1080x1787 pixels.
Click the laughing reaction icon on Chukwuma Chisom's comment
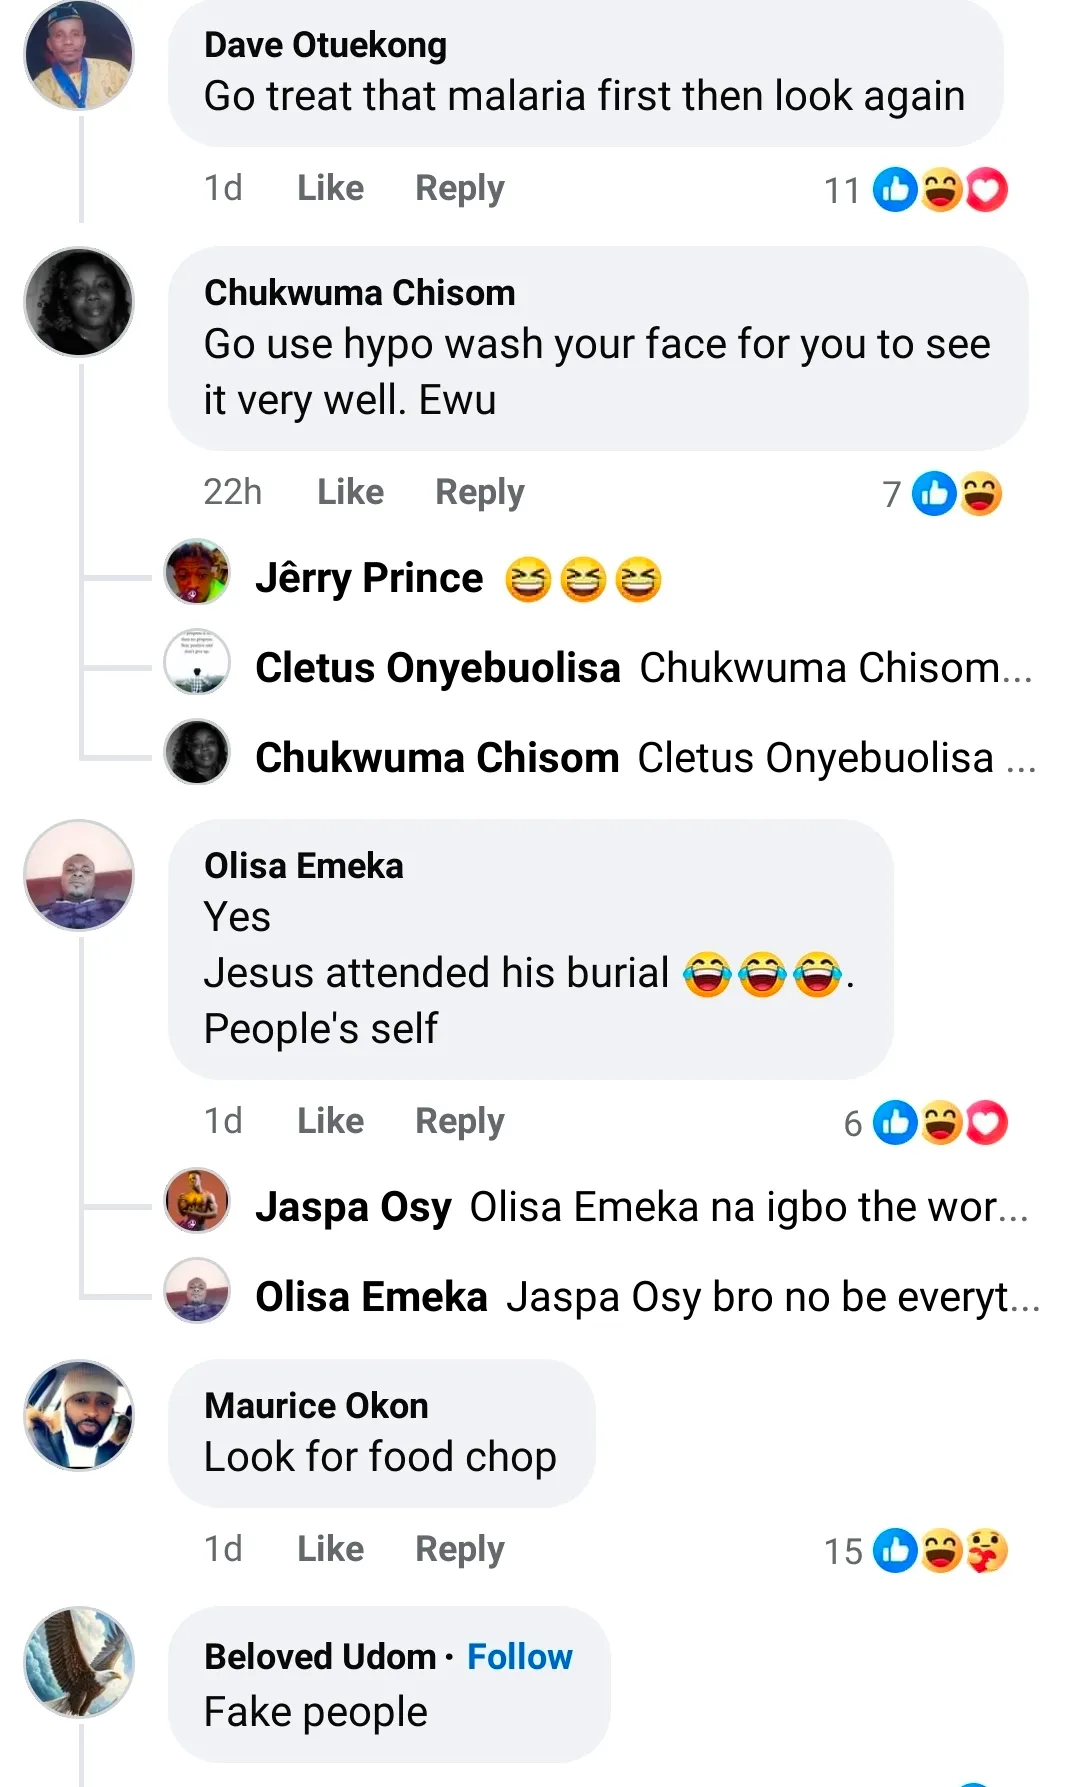coord(981,494)
